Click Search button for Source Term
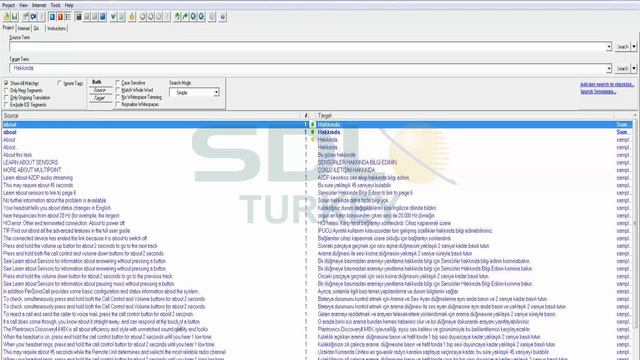Viewport: 640px width, 360px height. [622, 47]
